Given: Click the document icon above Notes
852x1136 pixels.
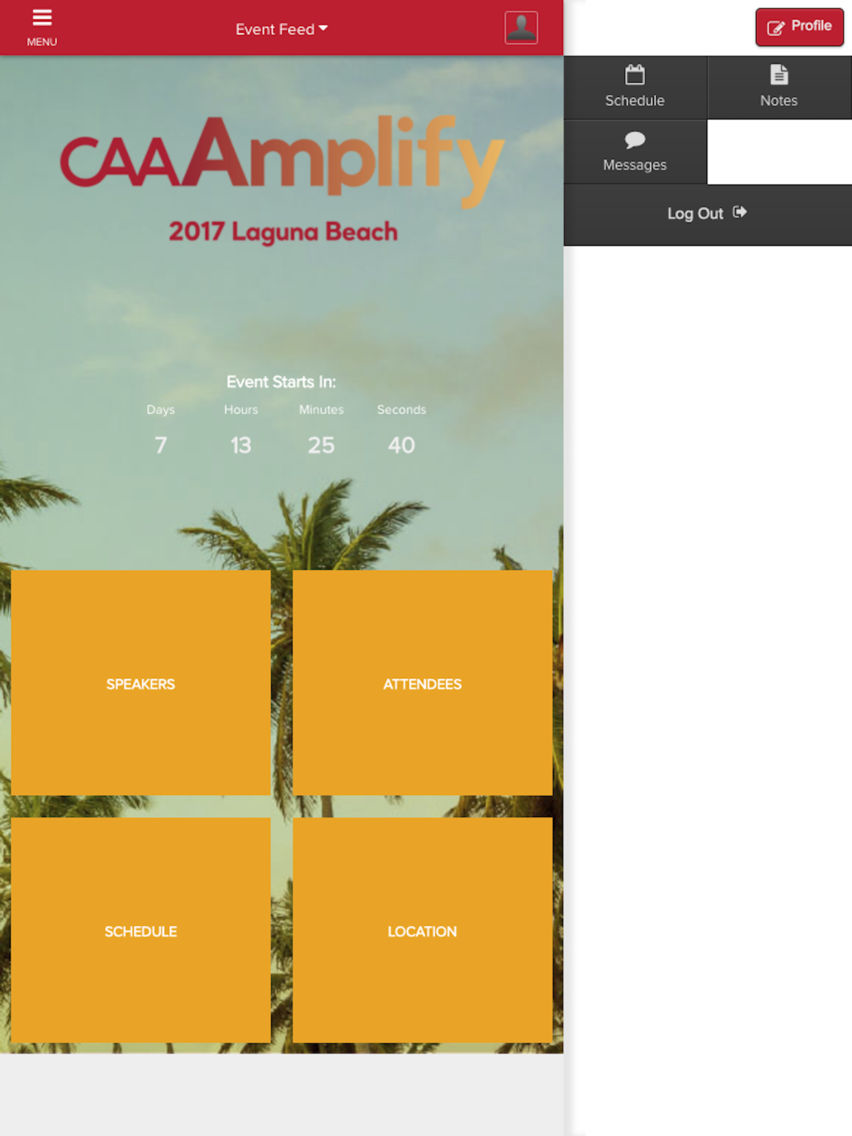Looking at the screenshot, I should click(779, 75).
